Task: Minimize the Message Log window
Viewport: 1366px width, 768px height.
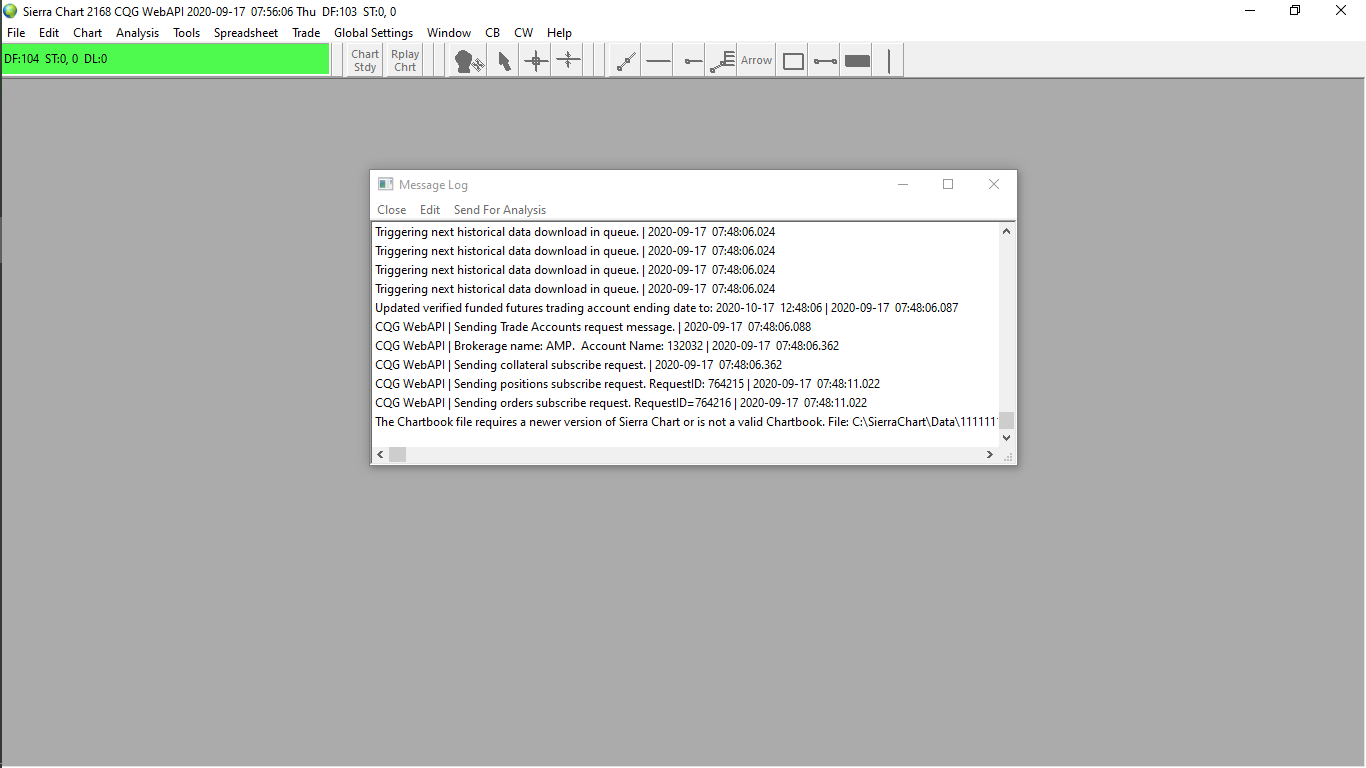Action: [x=903, y=184]
